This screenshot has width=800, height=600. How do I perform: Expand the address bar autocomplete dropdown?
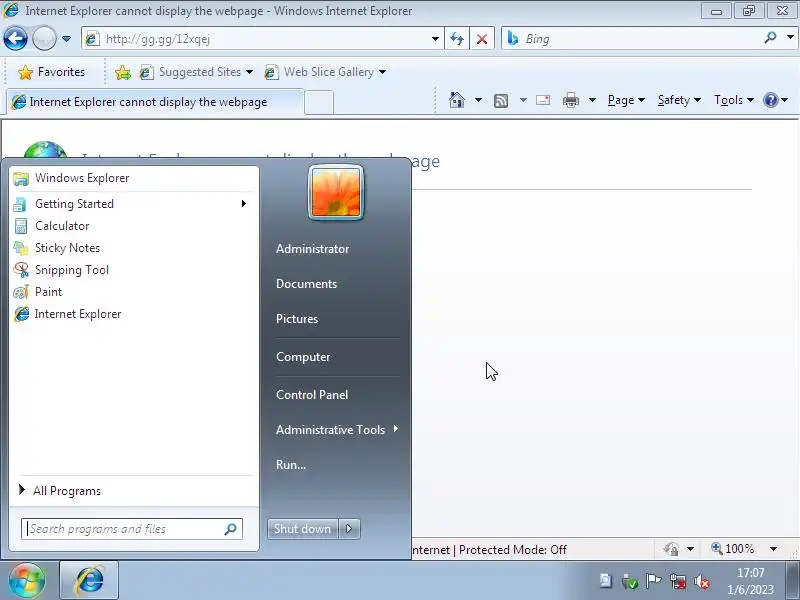pyautogui.click(x=435, y=39)
